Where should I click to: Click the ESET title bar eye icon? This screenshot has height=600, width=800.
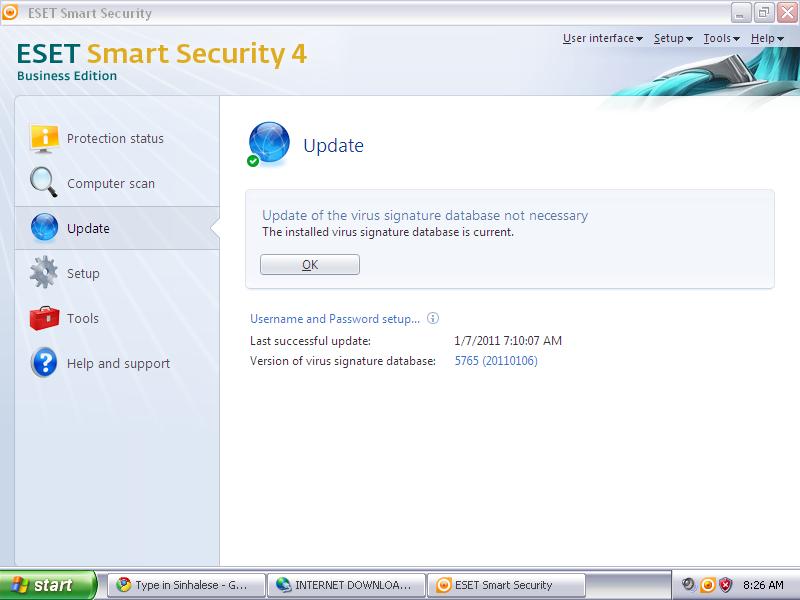tap(10, 12)
